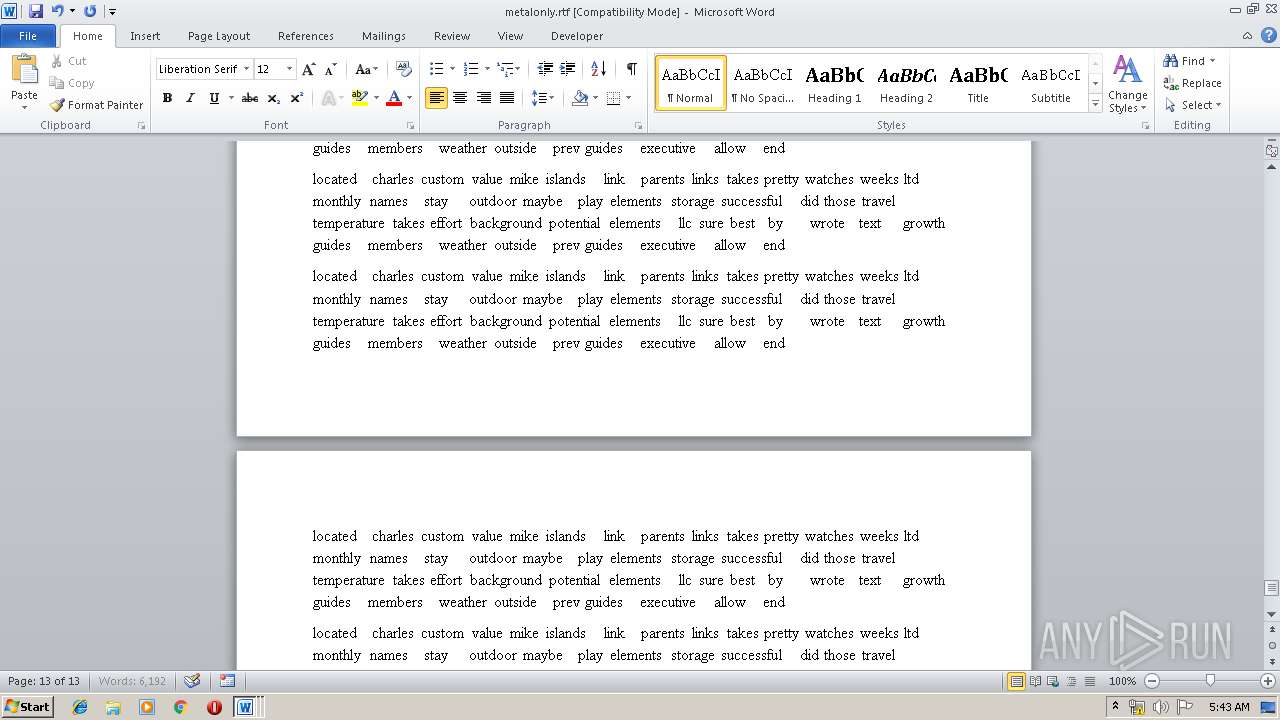Shrink font size with the smaller A icon
1280x720 pixels.
point(330,69)
